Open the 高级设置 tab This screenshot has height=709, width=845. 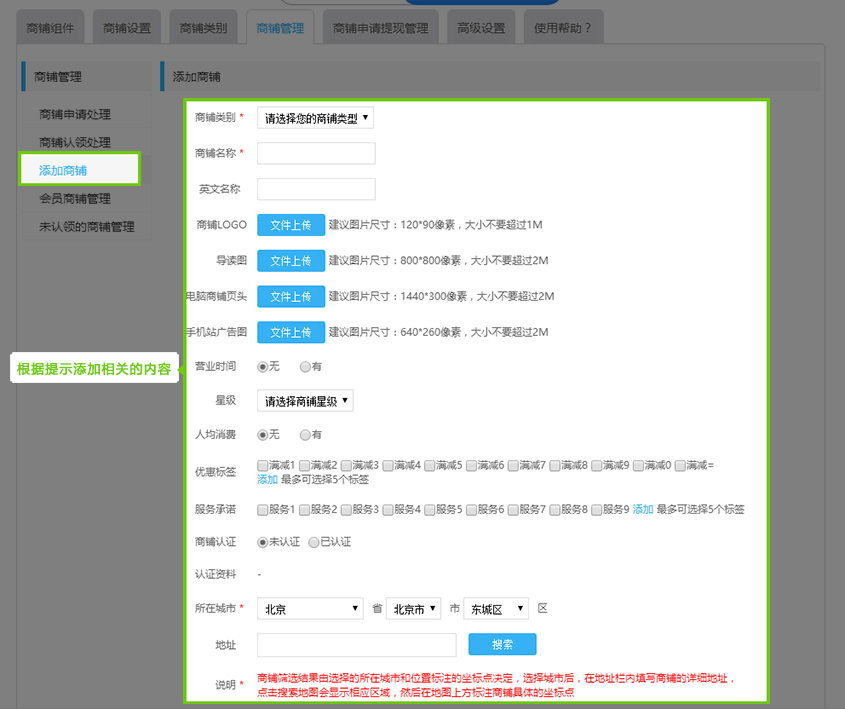tap(482, 28)
